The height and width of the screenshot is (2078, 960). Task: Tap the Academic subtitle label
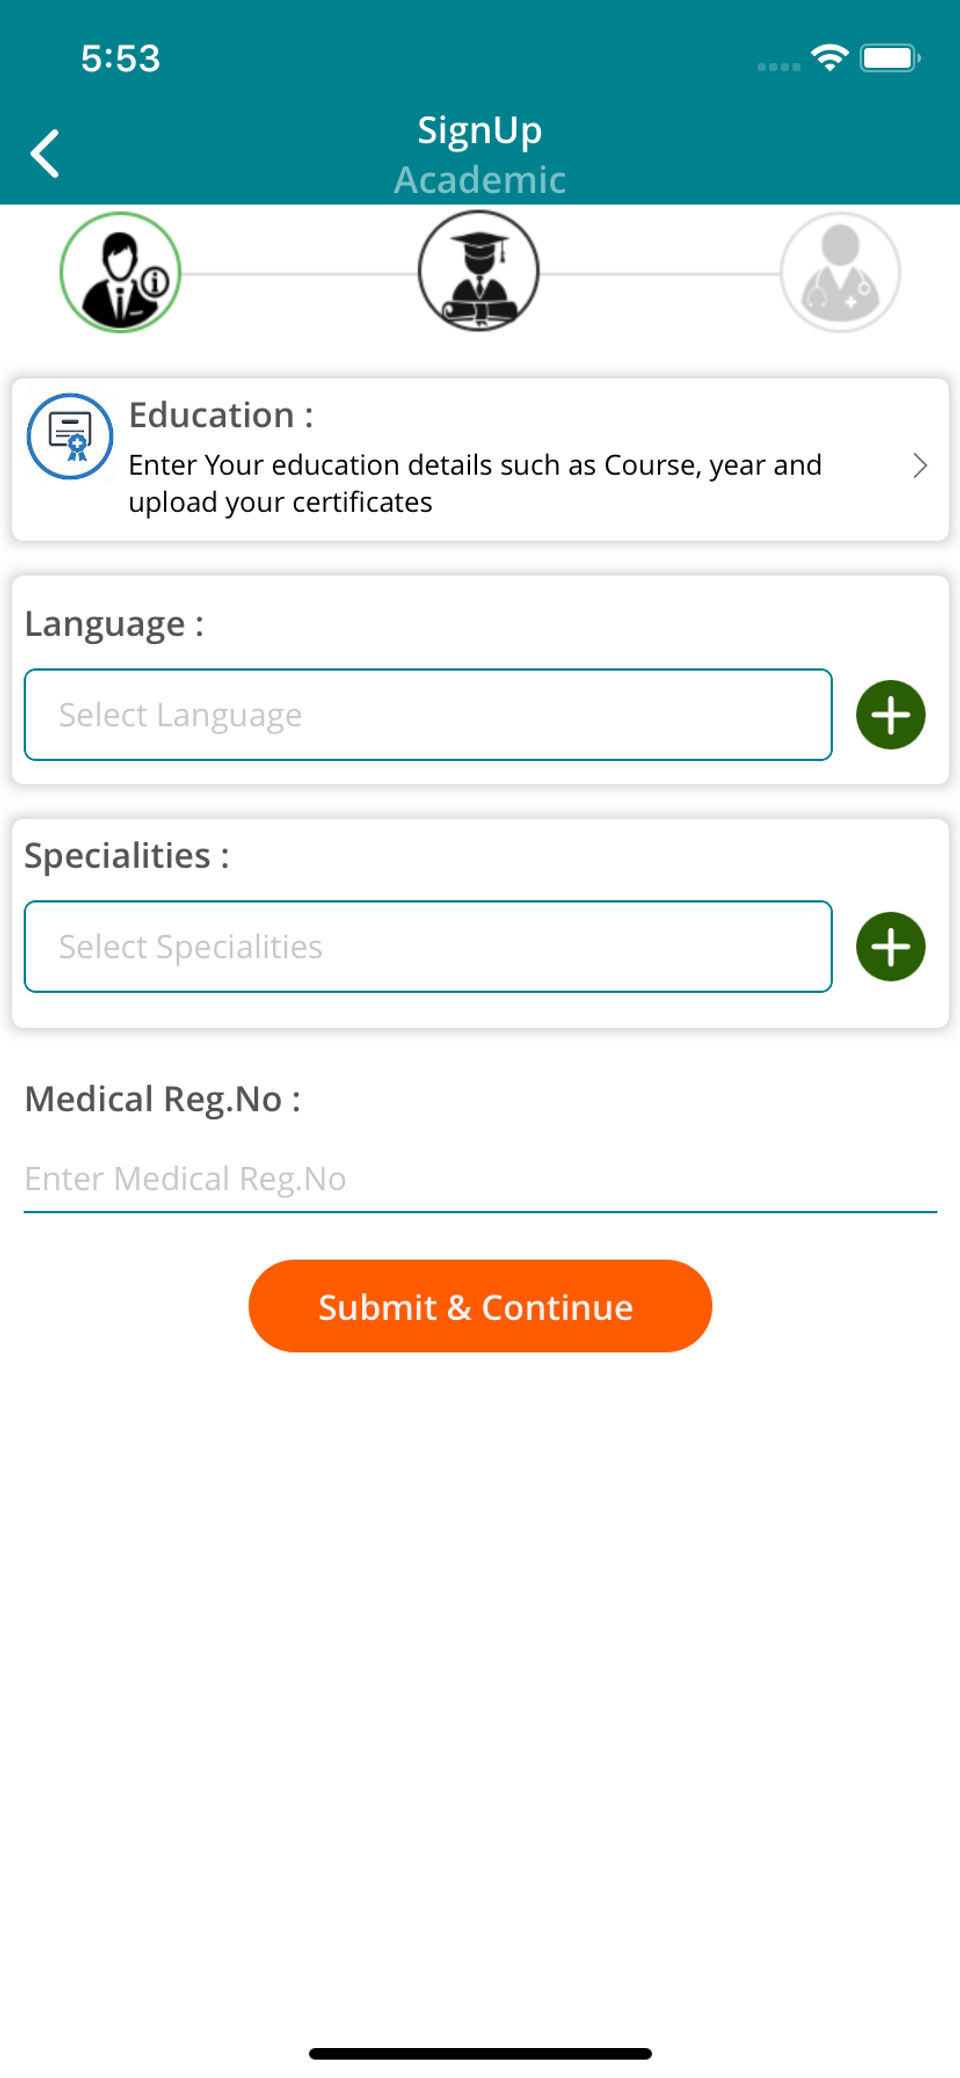[x=480, y=180]
